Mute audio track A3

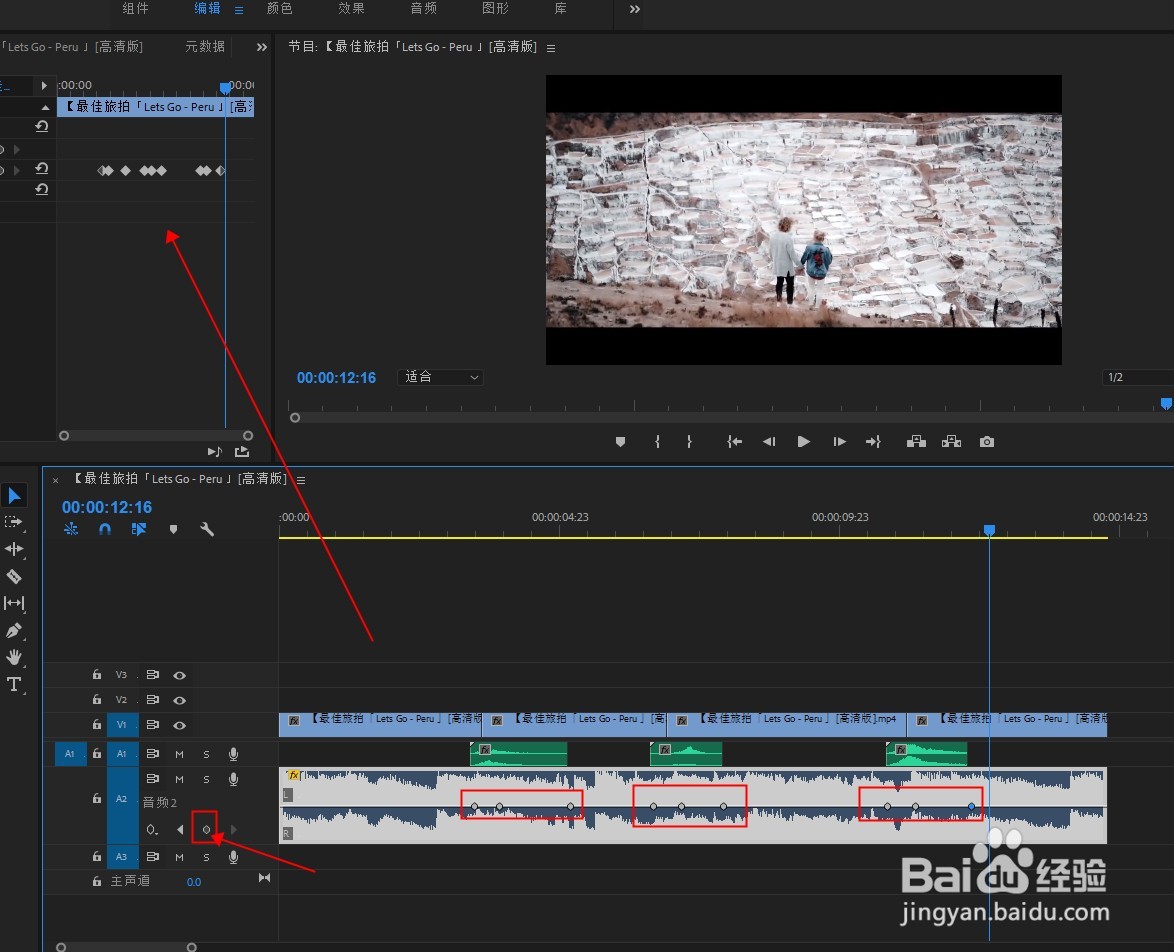point(179,857)
